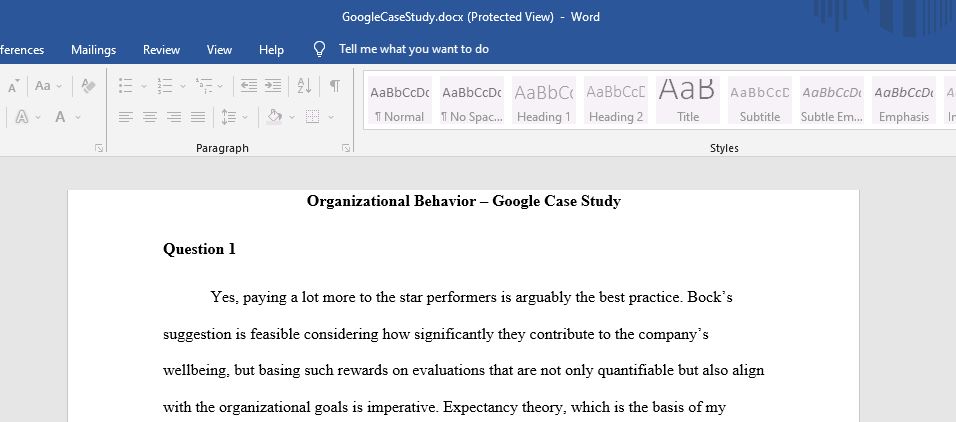
Task: Click the 'Question 1' heading in document
Action: click(x=199, y=249)
